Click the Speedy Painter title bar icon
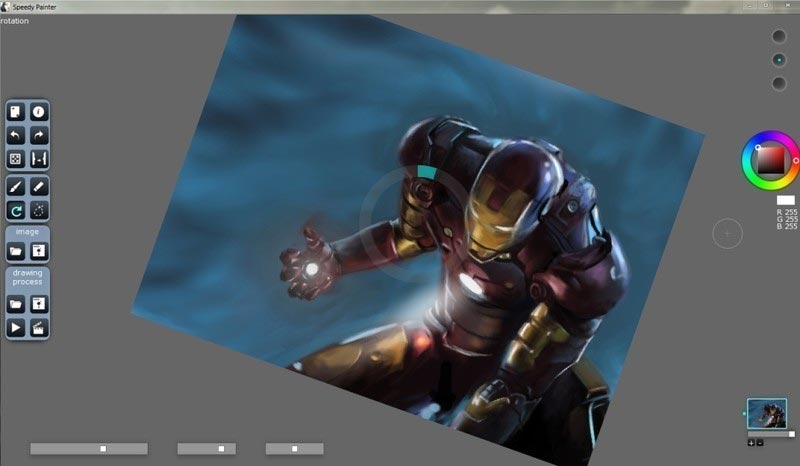Image resolution: width=800 pixels, height=466 pixels. coord(6,7)
